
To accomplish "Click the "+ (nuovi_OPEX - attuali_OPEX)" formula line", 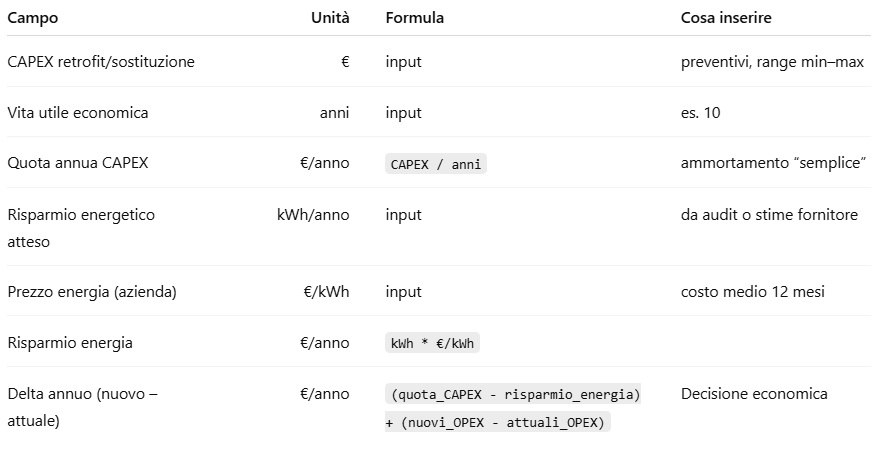I will point(497,423).
